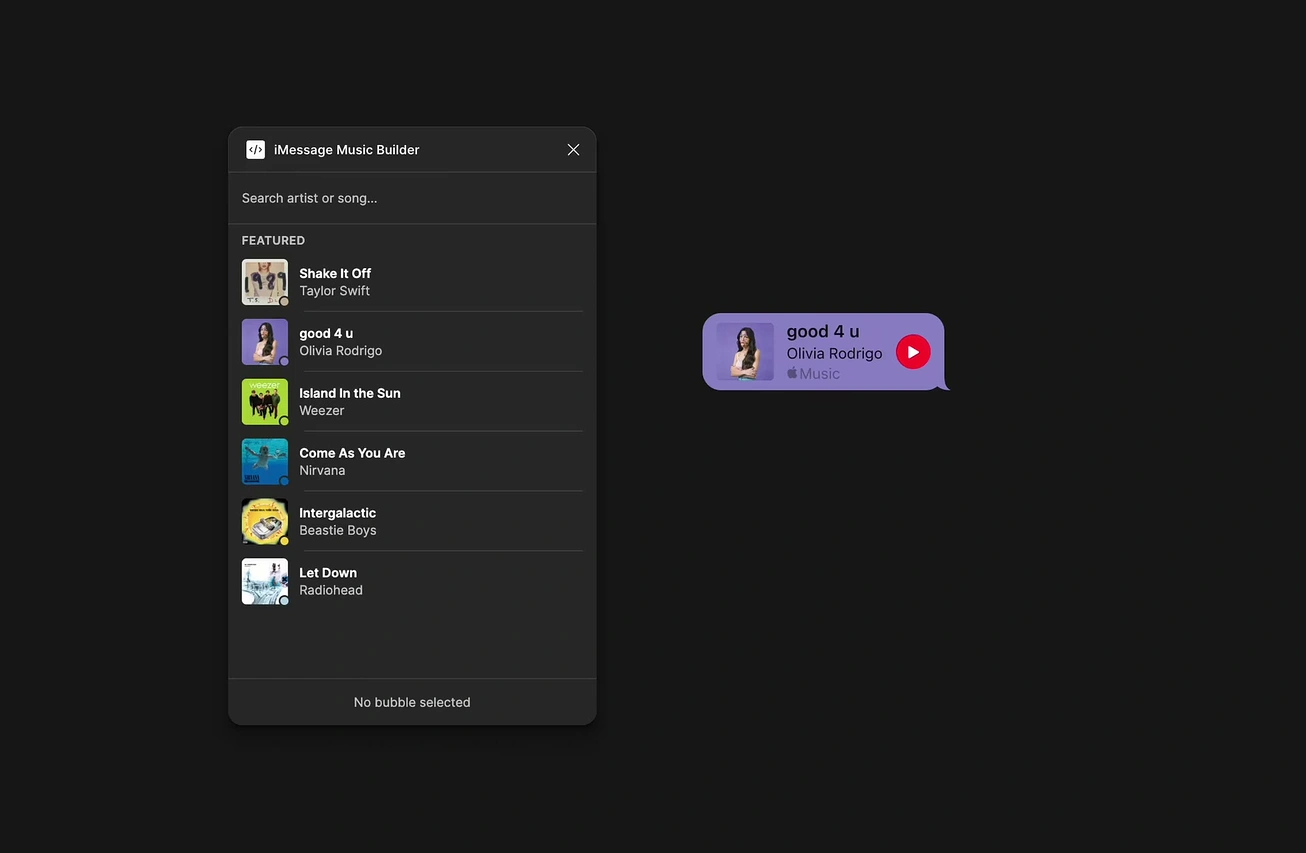Click the album art in the message bubble
Image resolution: width=1306 pixels, height=853 pixels.
(745, 352)
